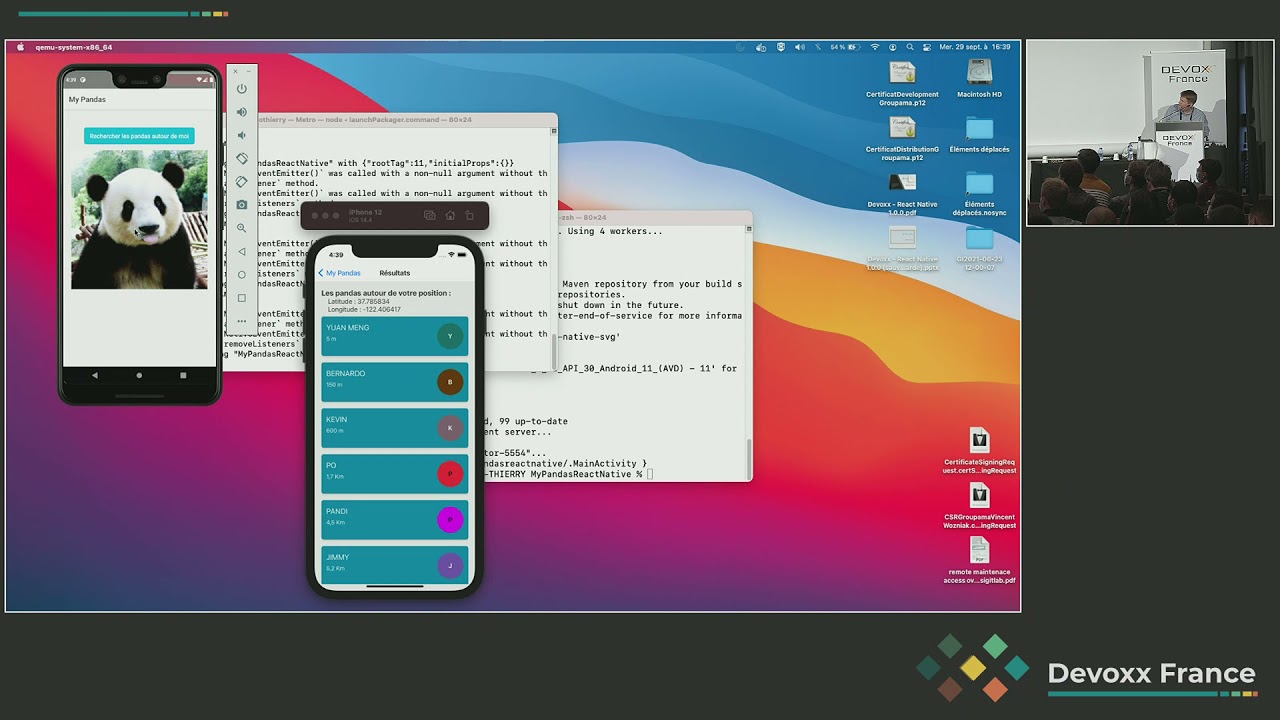This screenshot has width=1280, height=720.
Task: Click the emulator power button icon
Action: click(241, 89)
